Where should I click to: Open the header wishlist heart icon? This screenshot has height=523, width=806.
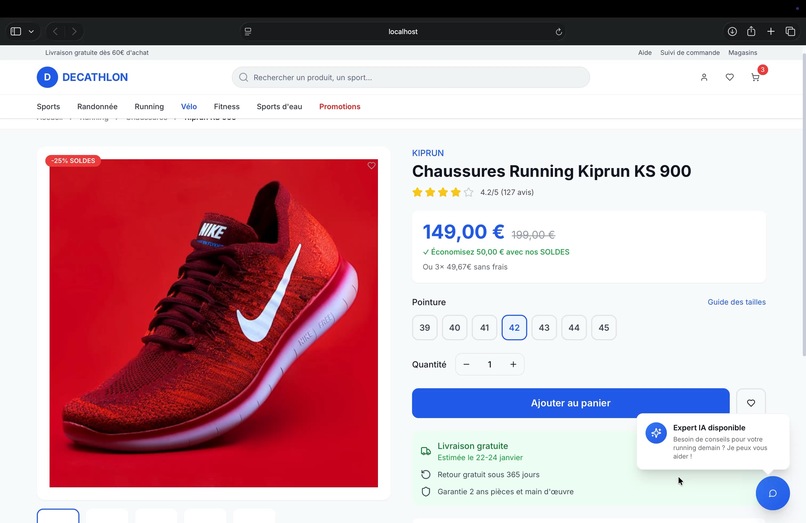pos(729,77)
